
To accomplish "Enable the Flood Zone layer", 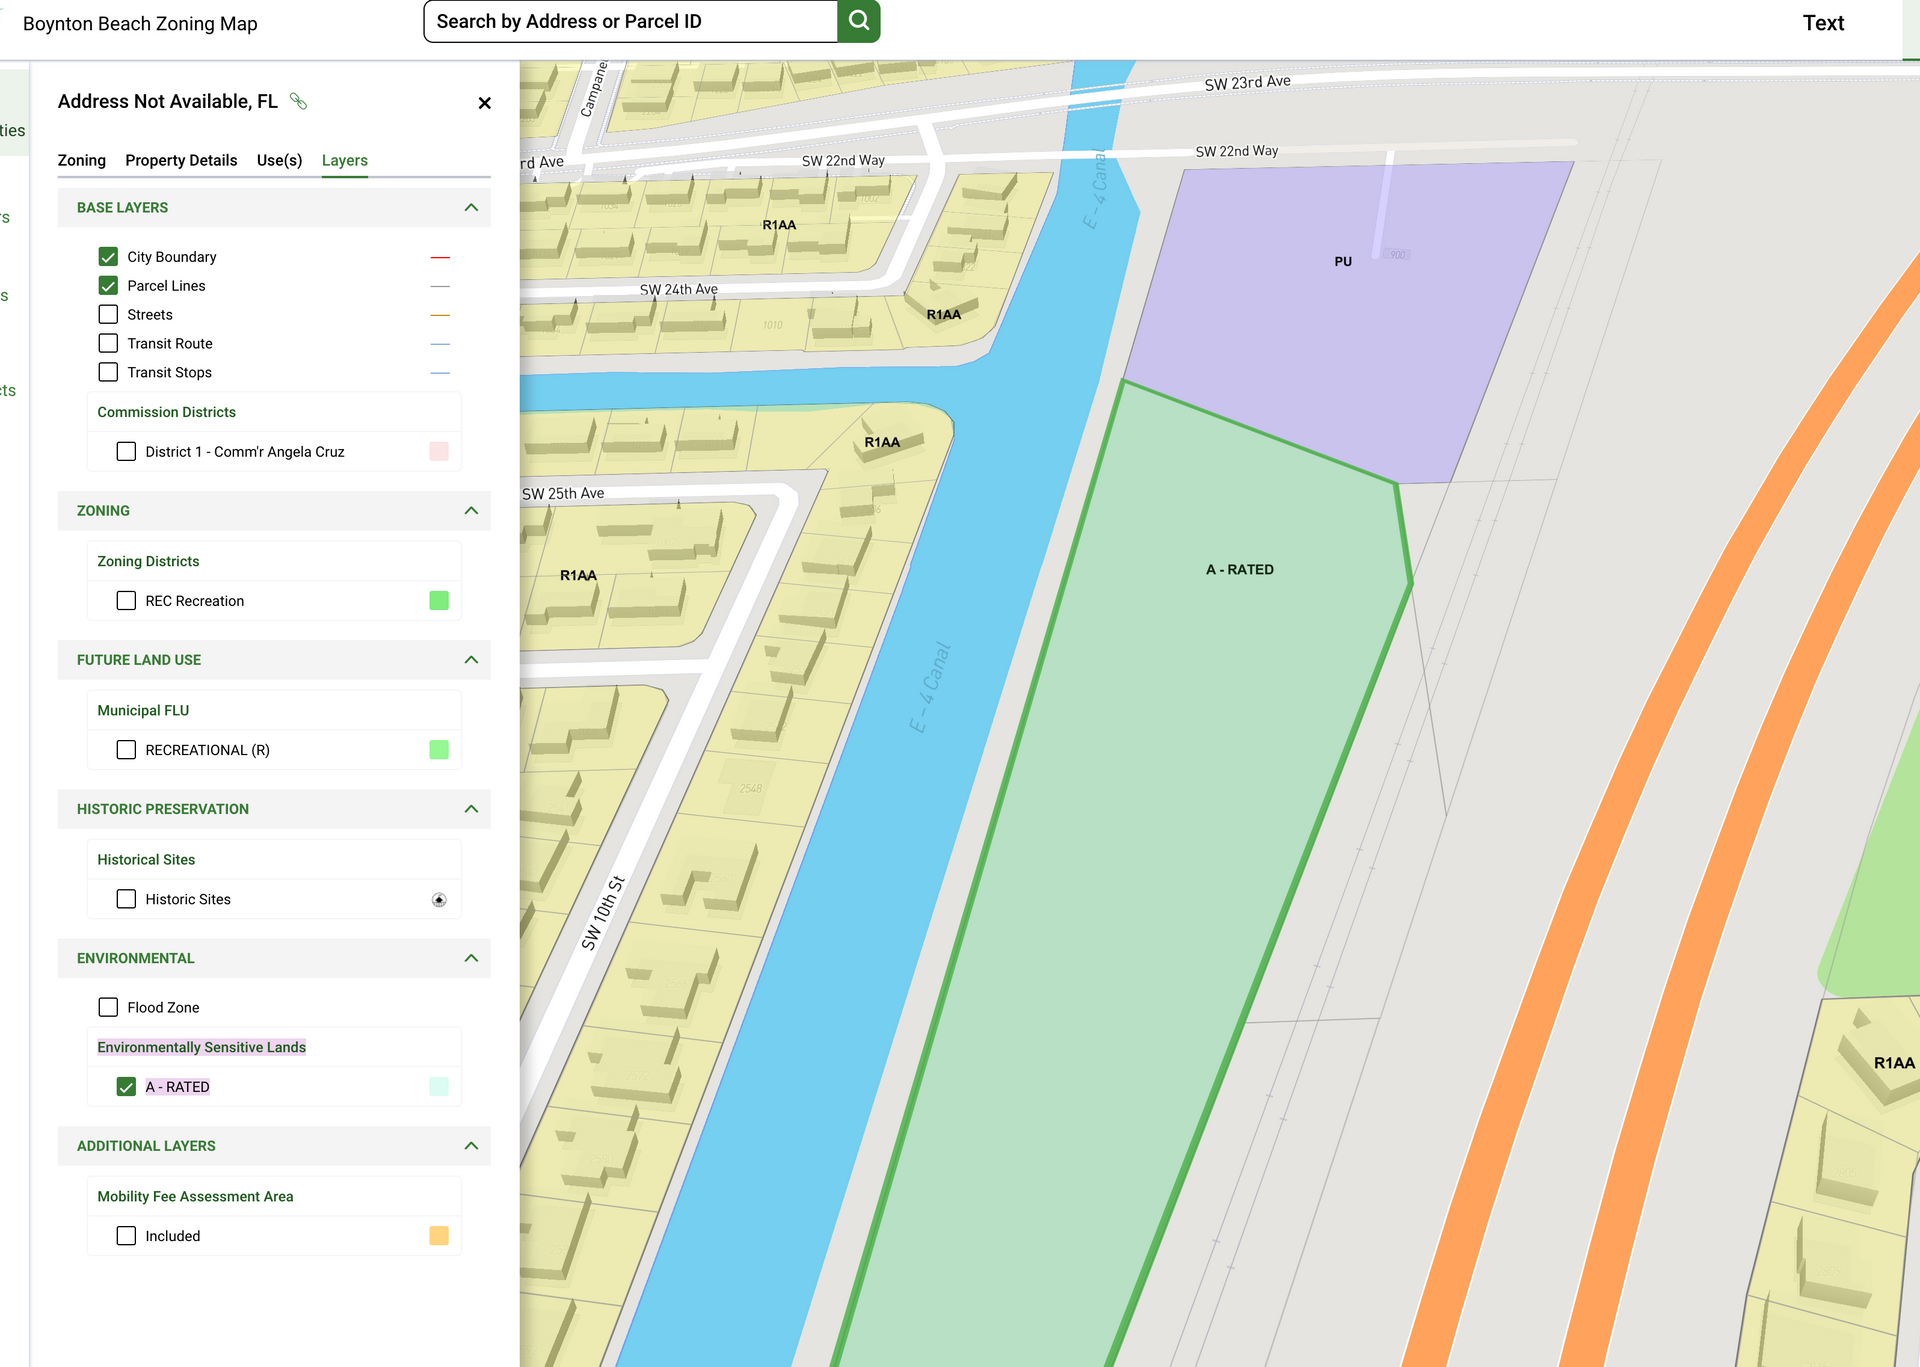I will click(x=108, y=1007).
